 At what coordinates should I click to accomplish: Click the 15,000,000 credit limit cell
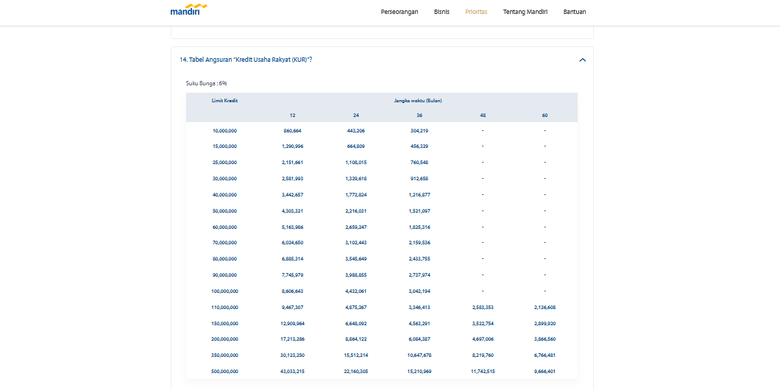tap(225, 146)
